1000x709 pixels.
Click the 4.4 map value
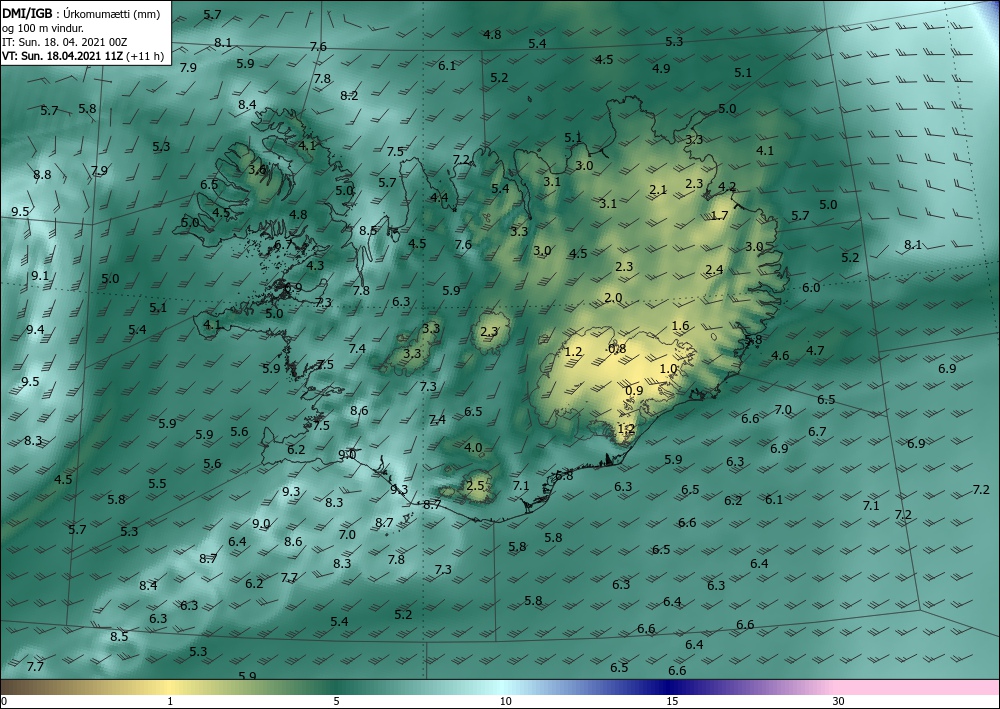click(x=439, y=198)
